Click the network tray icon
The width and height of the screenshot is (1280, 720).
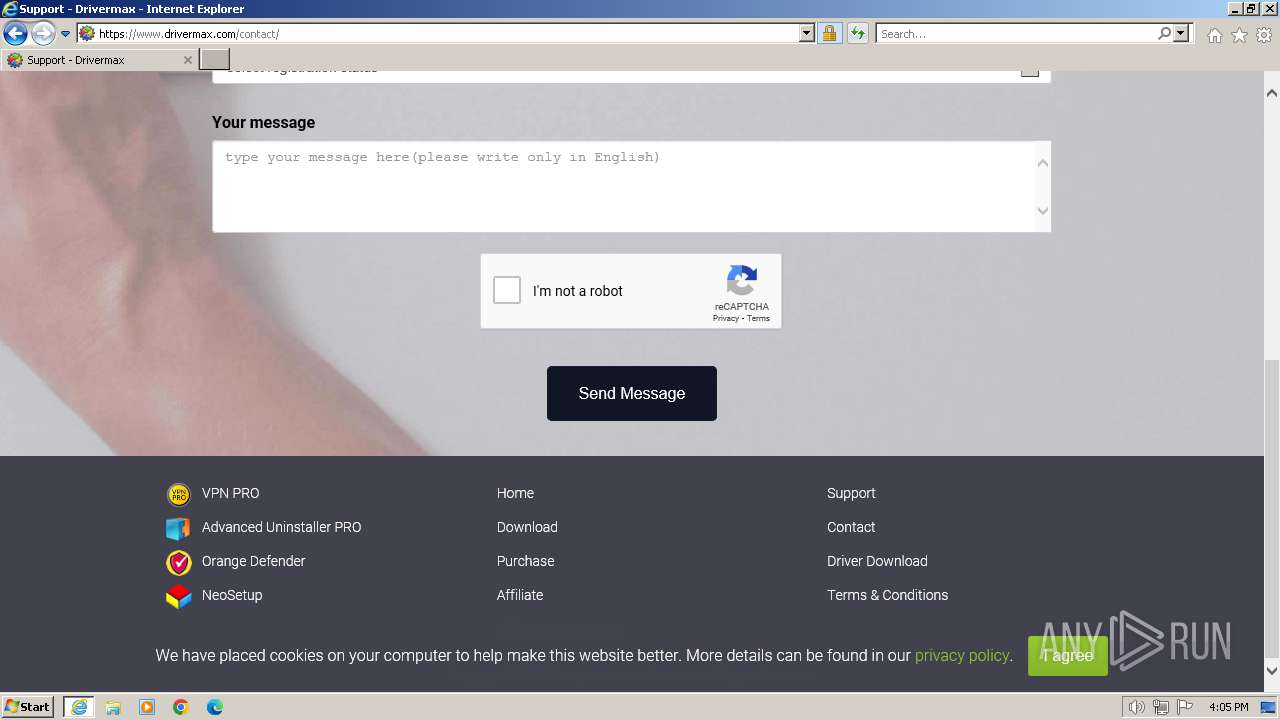tap(1161, 707)
